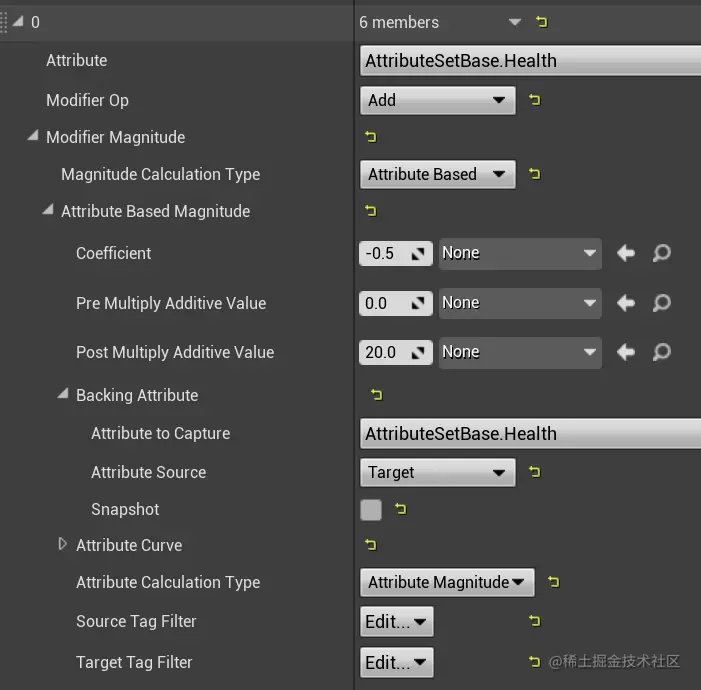Browse to Coefficient curve table asset
This screenshot has height=690, width=701.
coord(661,253)
